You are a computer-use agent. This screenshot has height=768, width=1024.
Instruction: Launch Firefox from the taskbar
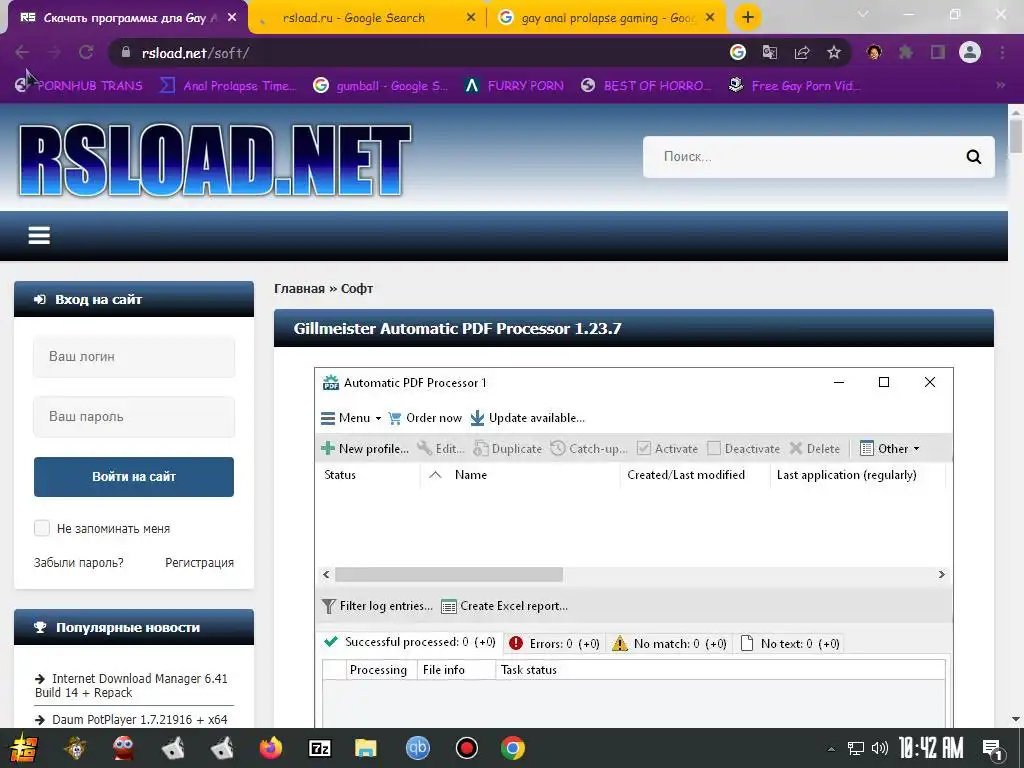point(271,748)
